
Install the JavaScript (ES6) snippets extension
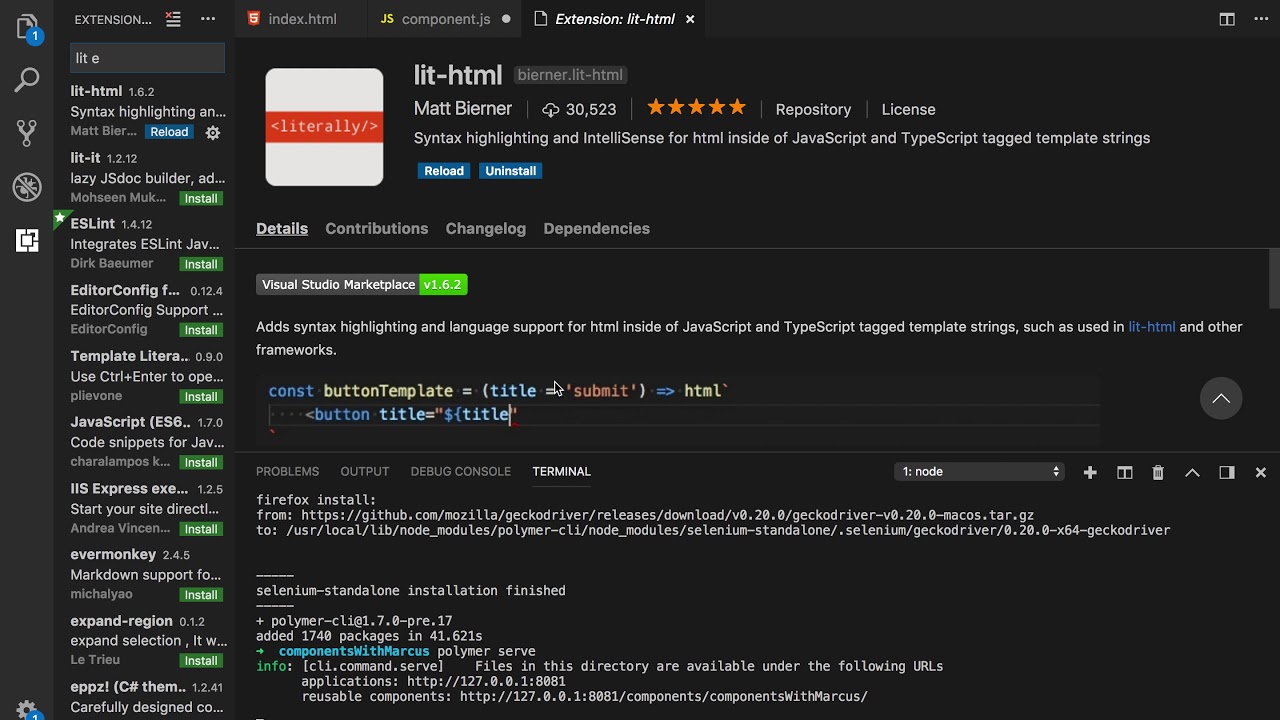click(201, 463)
